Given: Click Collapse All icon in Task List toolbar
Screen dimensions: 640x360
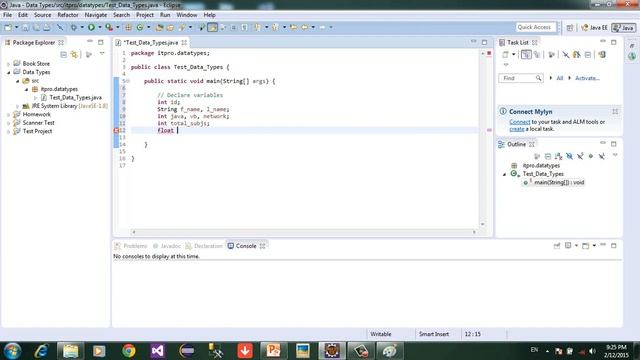Looking at the screenshot, I should pyautogui.click(x=588, y=55).
